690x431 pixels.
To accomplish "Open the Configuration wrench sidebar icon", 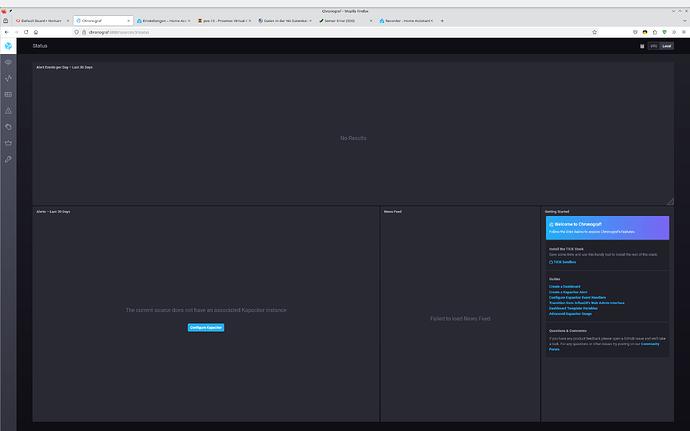I will (x=8, y=159).
